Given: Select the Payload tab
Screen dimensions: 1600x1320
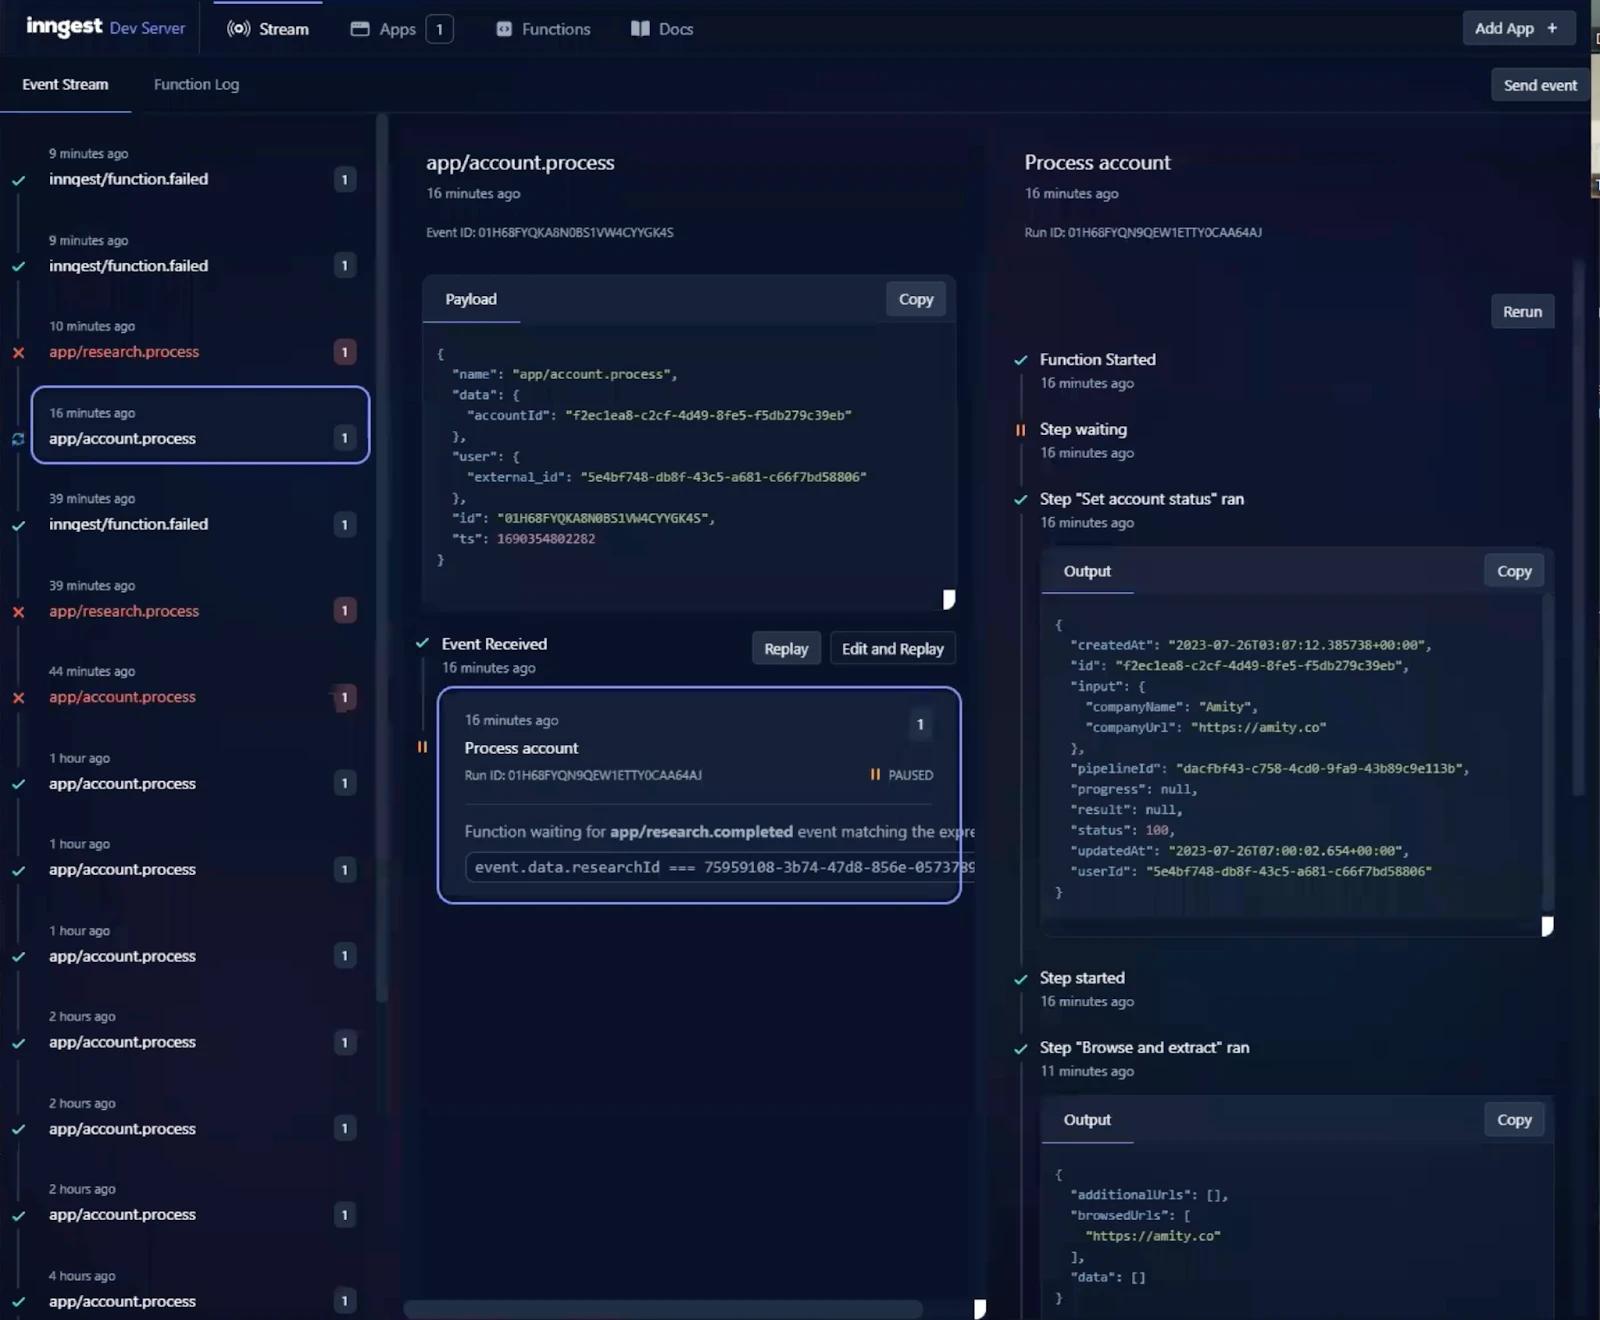Looking at the screenshot, I should (471, 299).
